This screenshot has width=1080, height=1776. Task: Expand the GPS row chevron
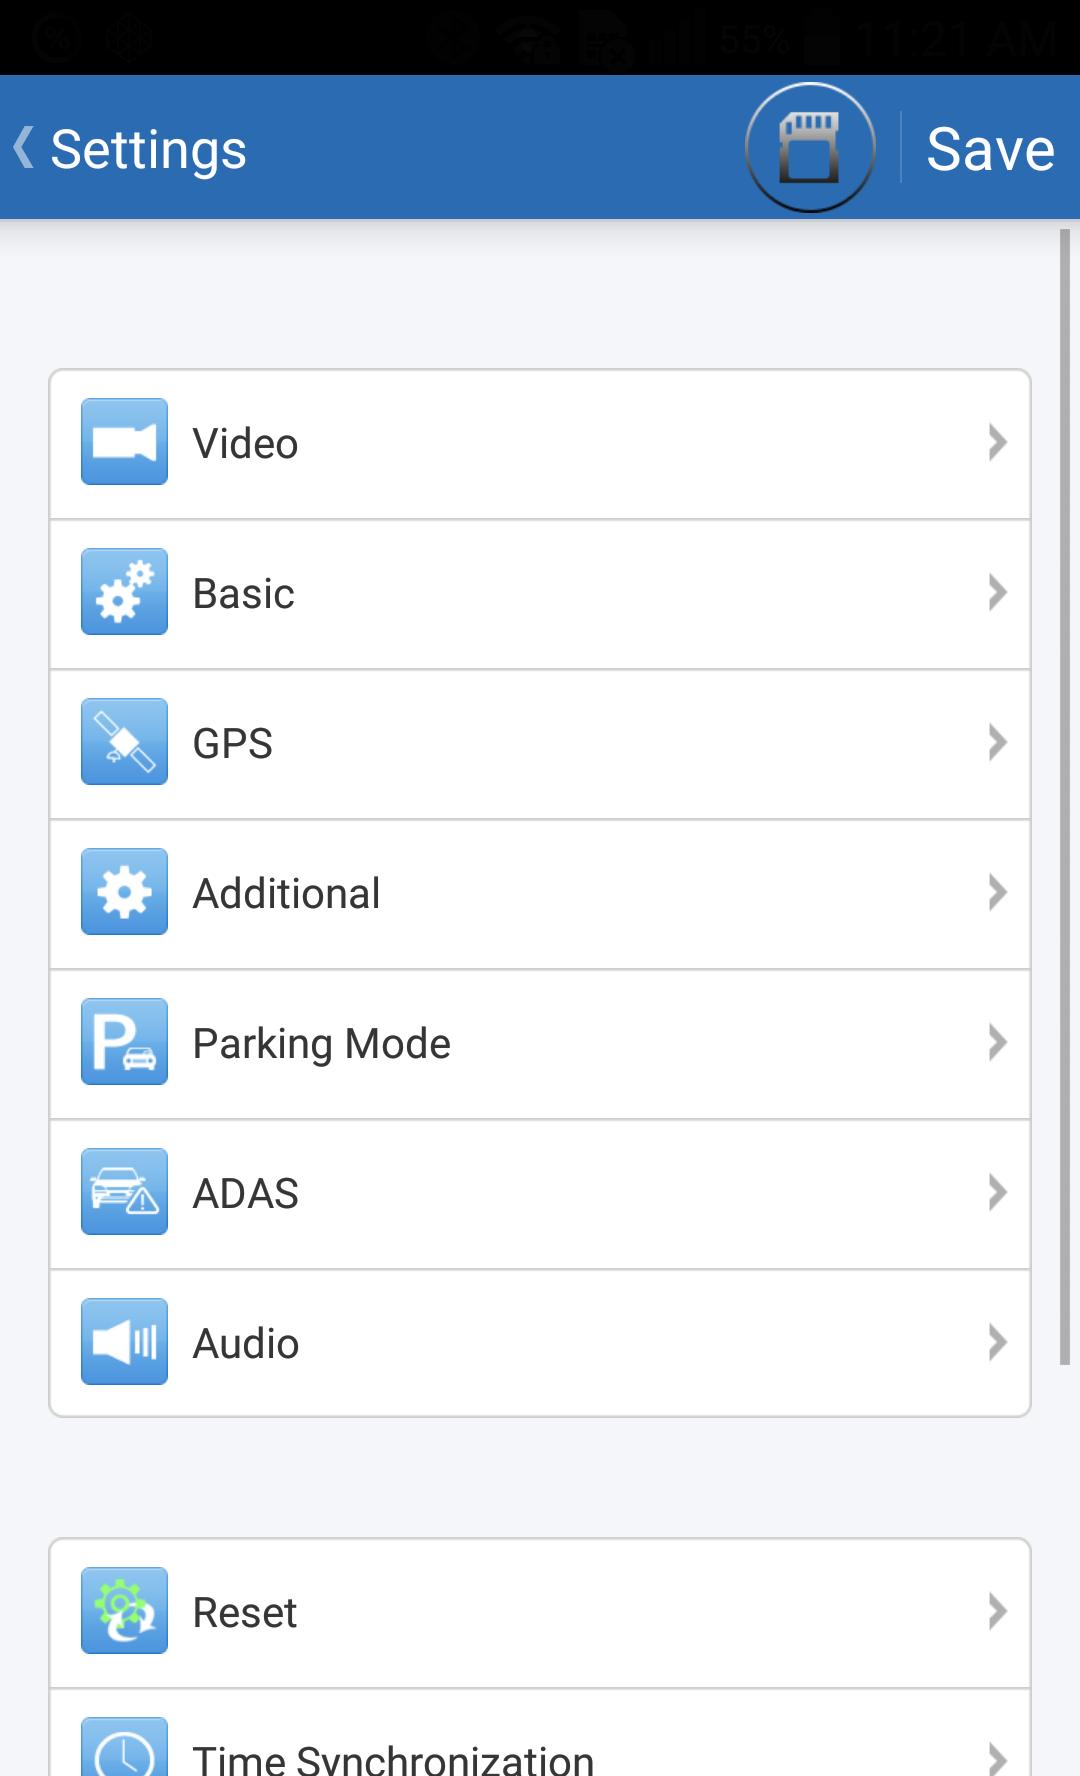[997, 742]
